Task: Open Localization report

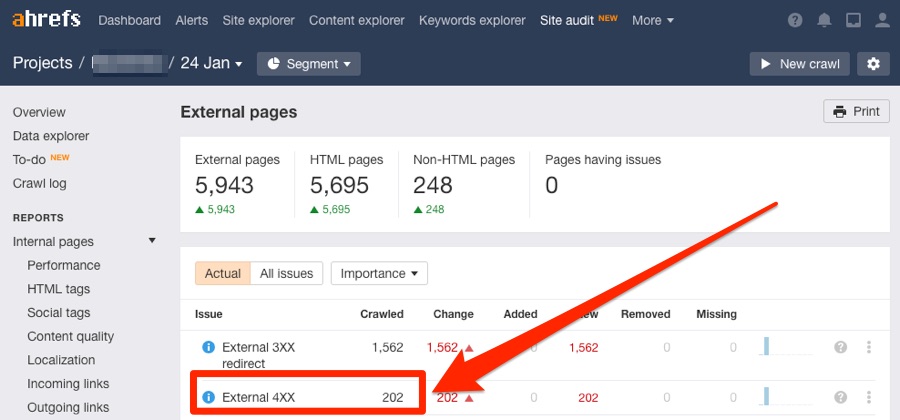Action: 61,360
